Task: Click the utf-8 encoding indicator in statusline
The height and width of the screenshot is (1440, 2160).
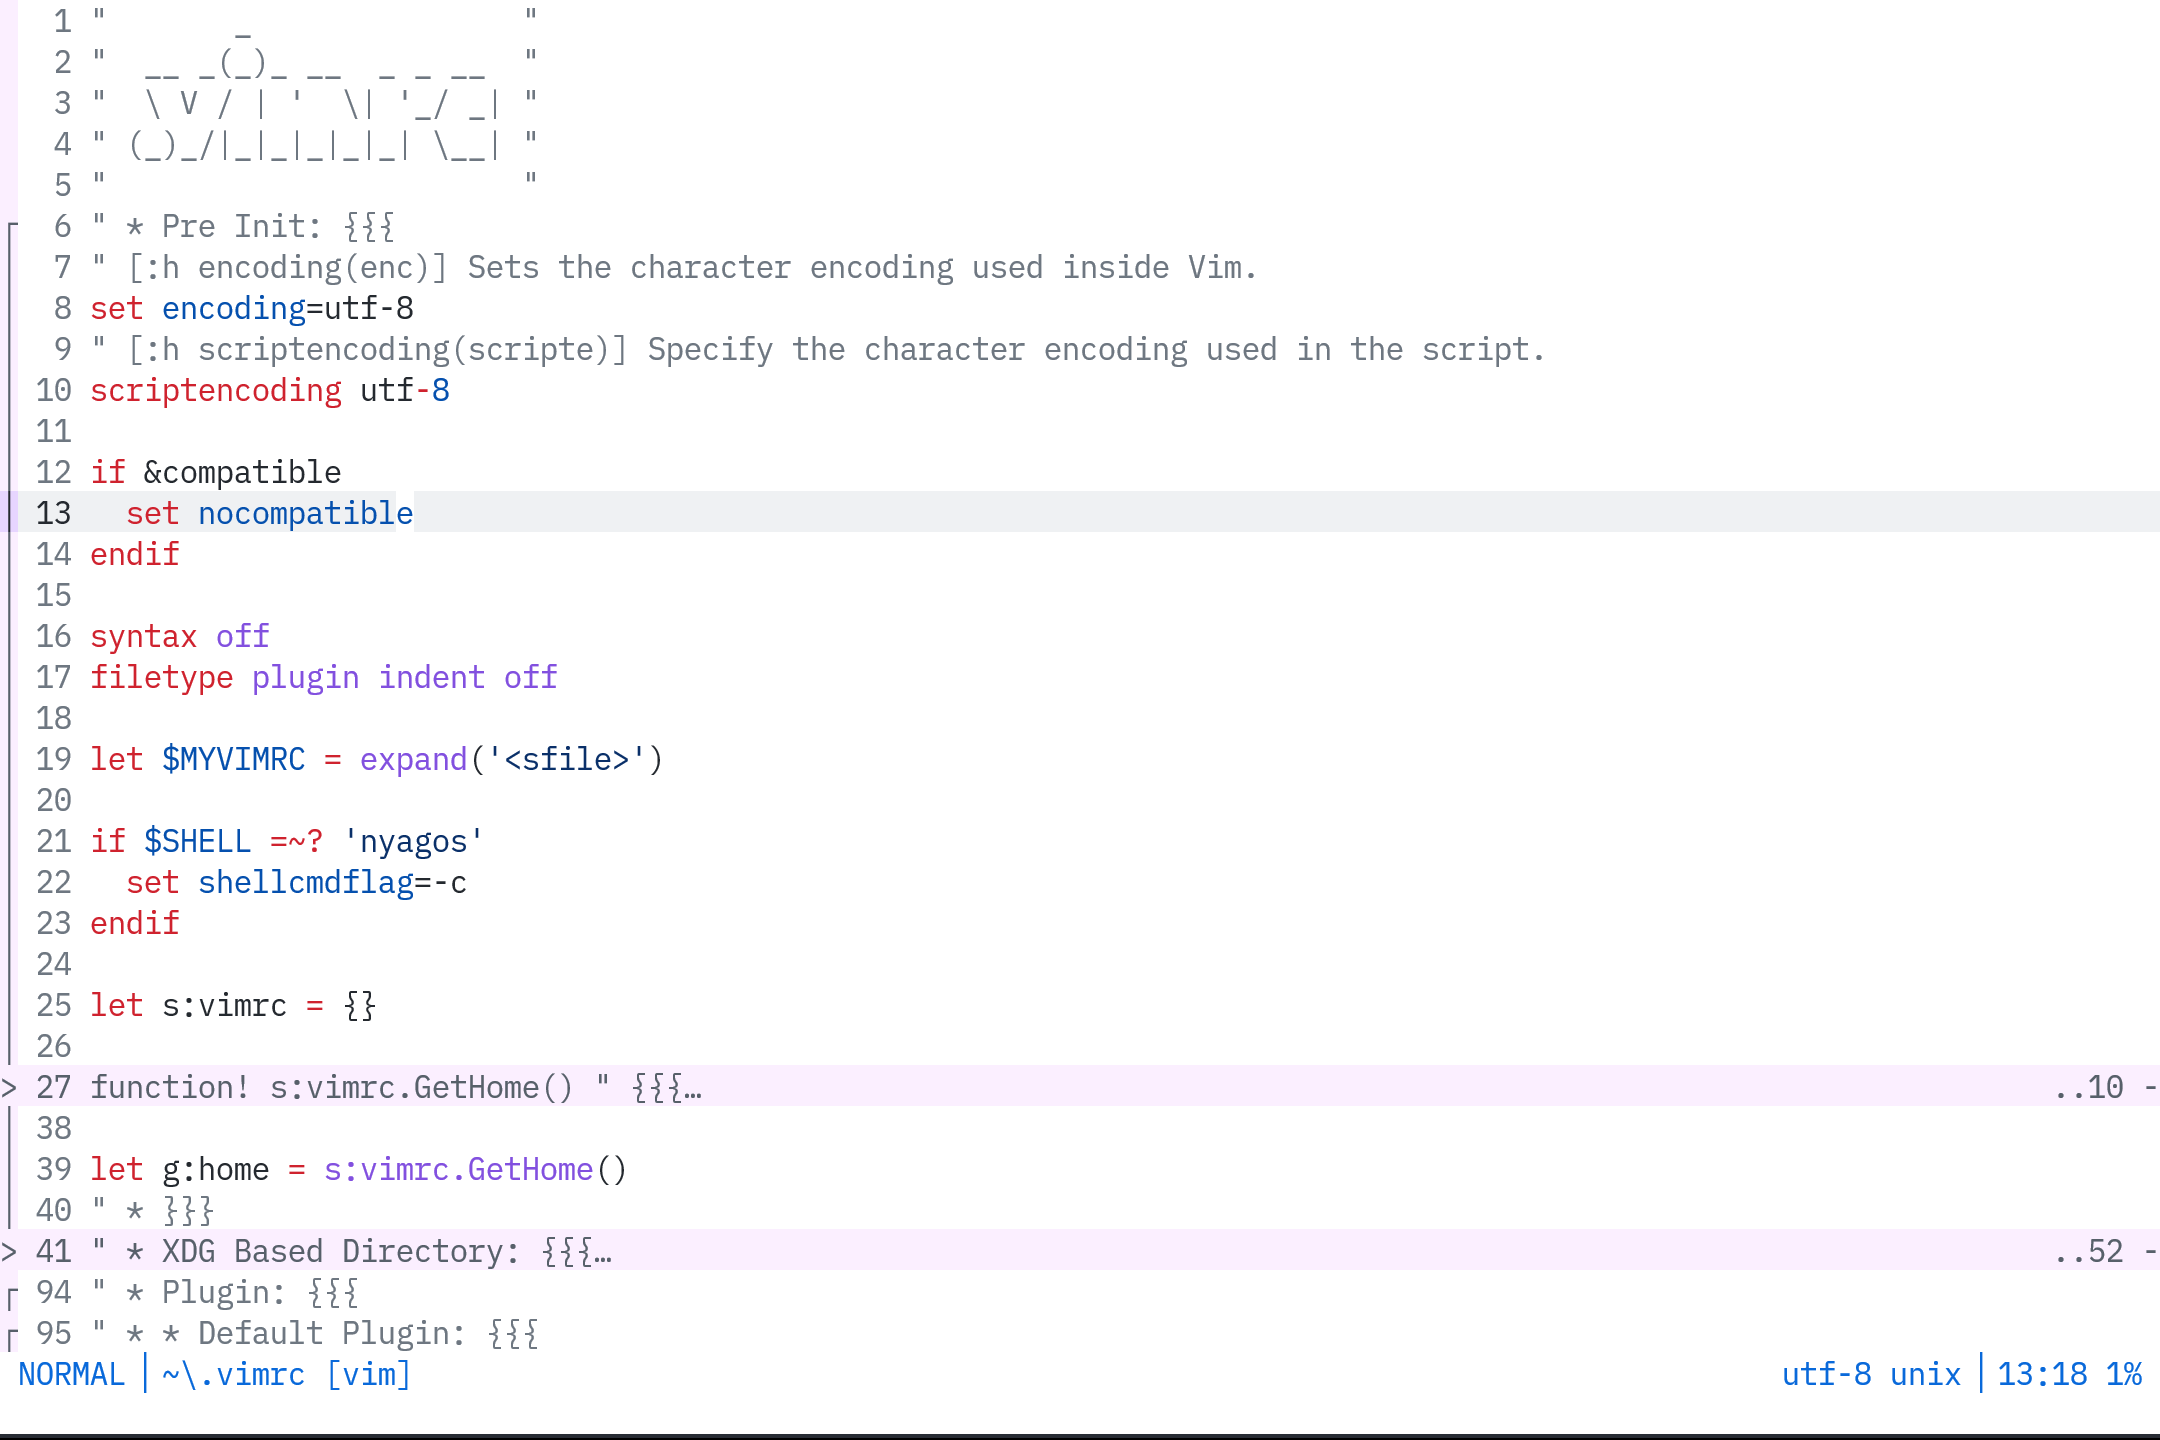Action: (1826, 1375)
